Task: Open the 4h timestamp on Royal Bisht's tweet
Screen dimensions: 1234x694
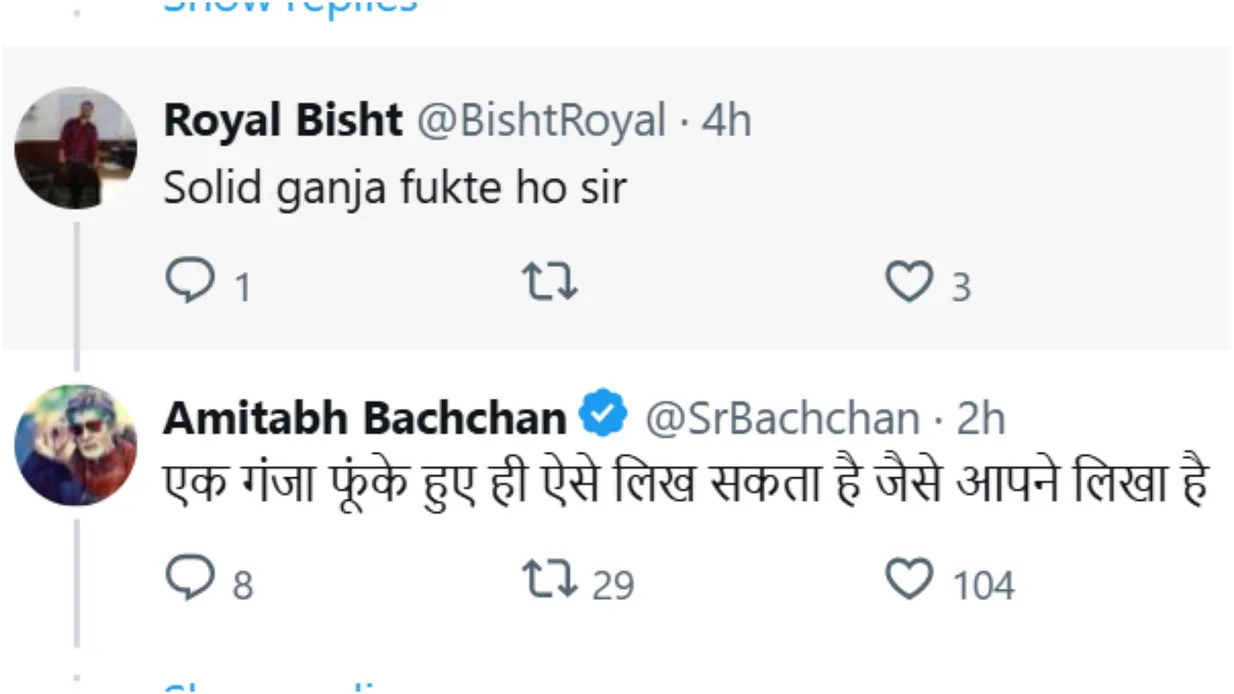Action: point(726,122)
